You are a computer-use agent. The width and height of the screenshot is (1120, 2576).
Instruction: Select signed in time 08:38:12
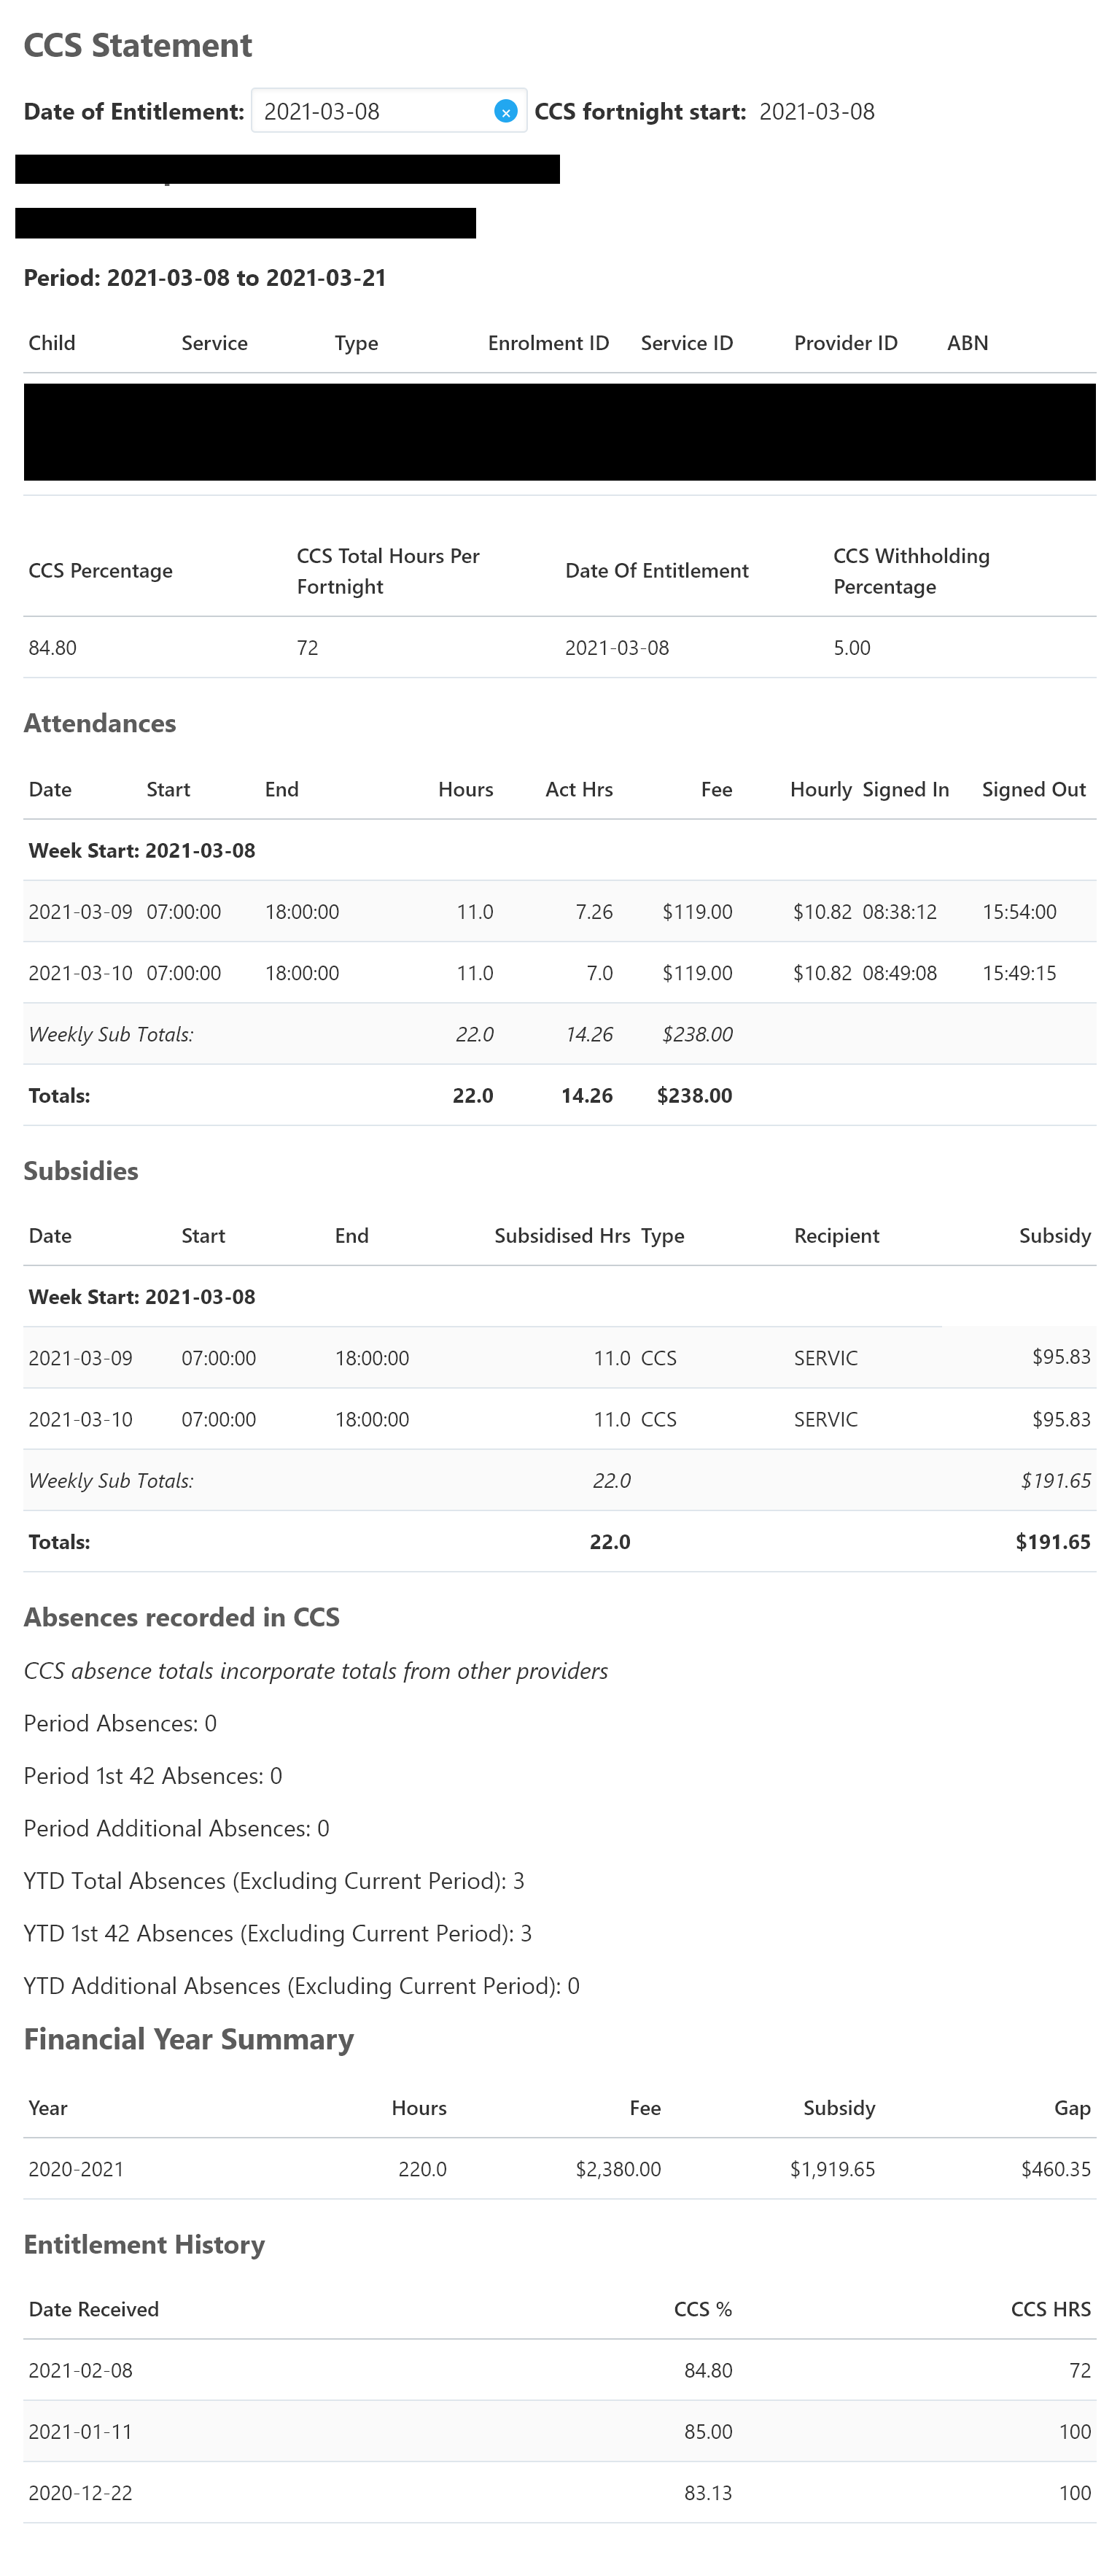(x=900, y=912)
